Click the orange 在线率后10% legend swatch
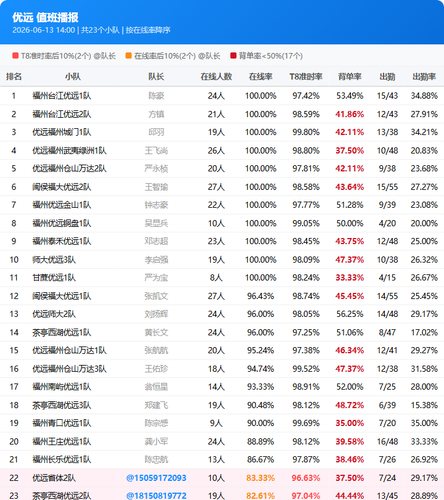Image resolution: width=444 pixels, height=500 pixels. [129, 56]
